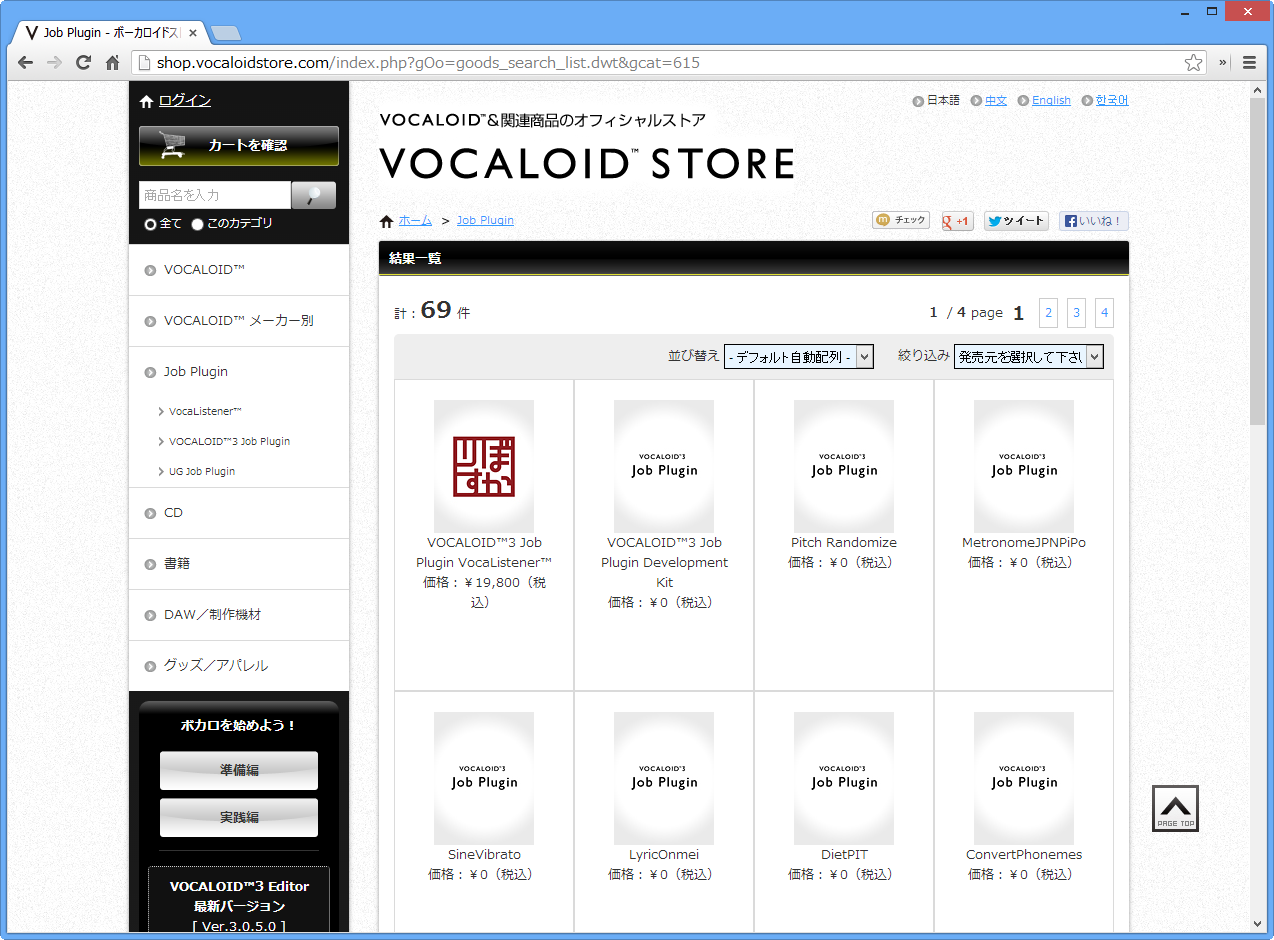This screenshot has width=1274, height=940.
Task: Click the 準備編 button
Action: [x=239, y=771]
